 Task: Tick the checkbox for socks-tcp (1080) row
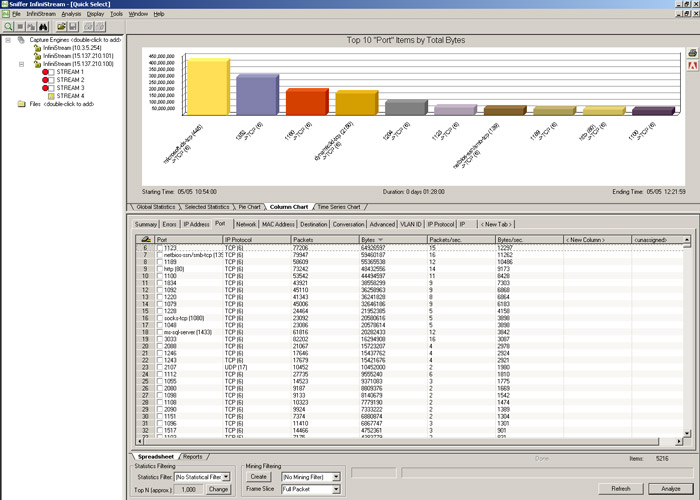click(x=160, y=318)
